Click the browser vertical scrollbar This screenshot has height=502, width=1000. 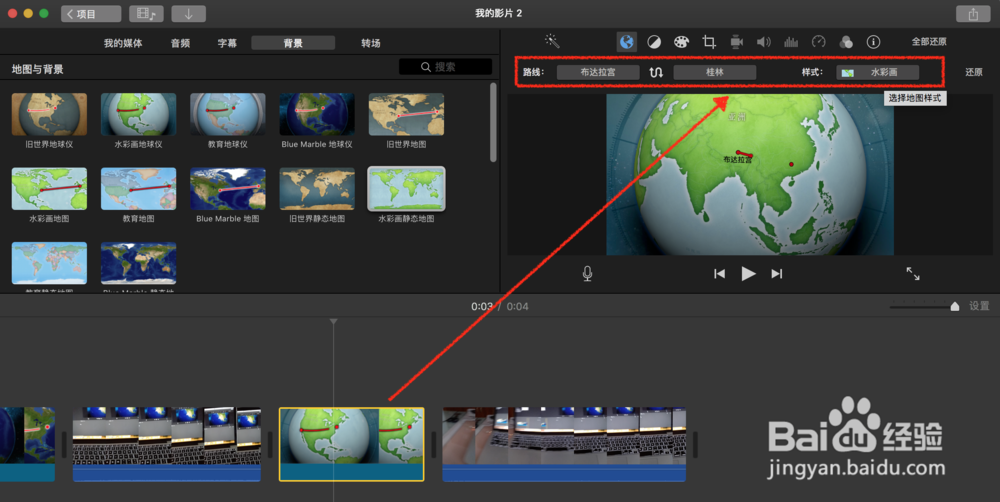tap(493, 122)
